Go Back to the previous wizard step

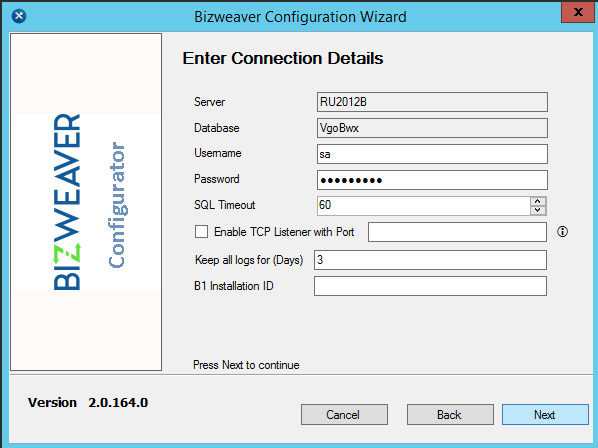point(450,414)
